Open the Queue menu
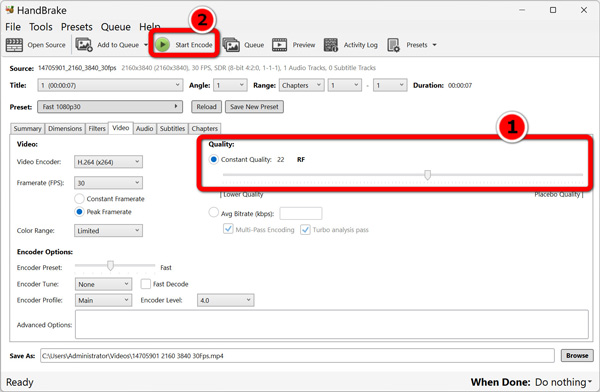Viewport: 600px width, 392px height. coord(116,27)
